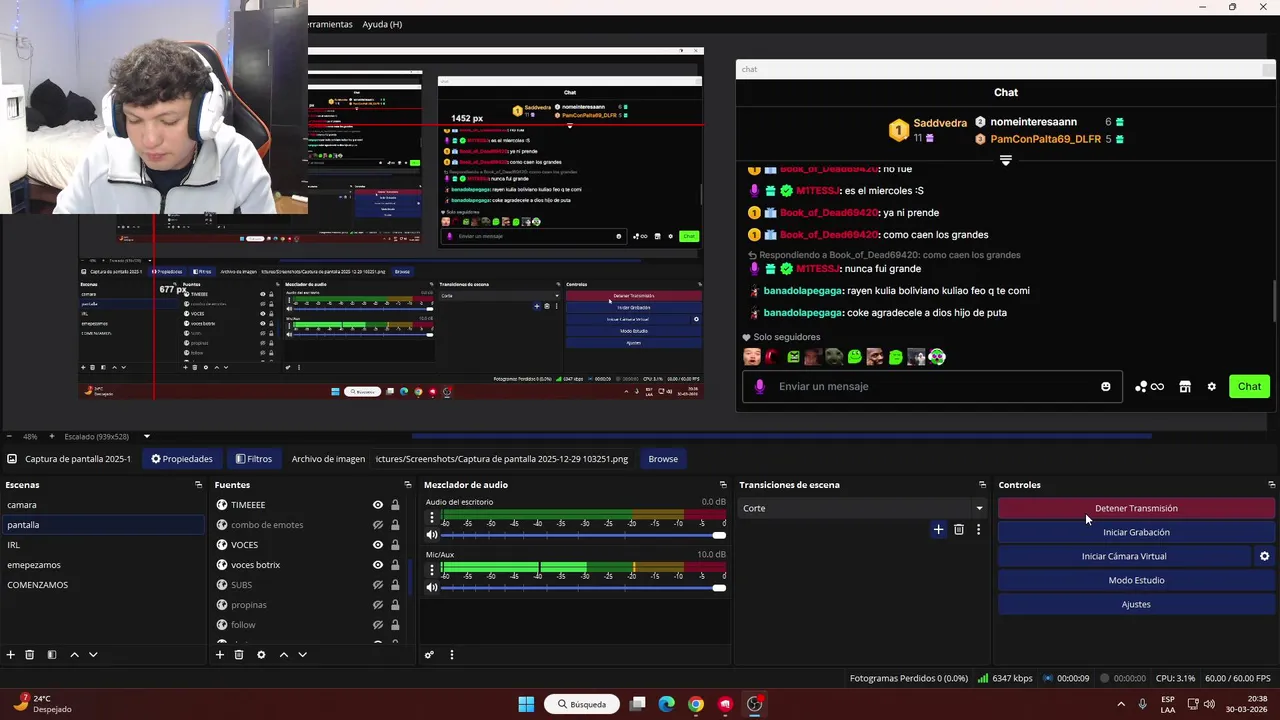Open the preview scaling dropdown arrow
1280x720 pixels.
point(146,436)
